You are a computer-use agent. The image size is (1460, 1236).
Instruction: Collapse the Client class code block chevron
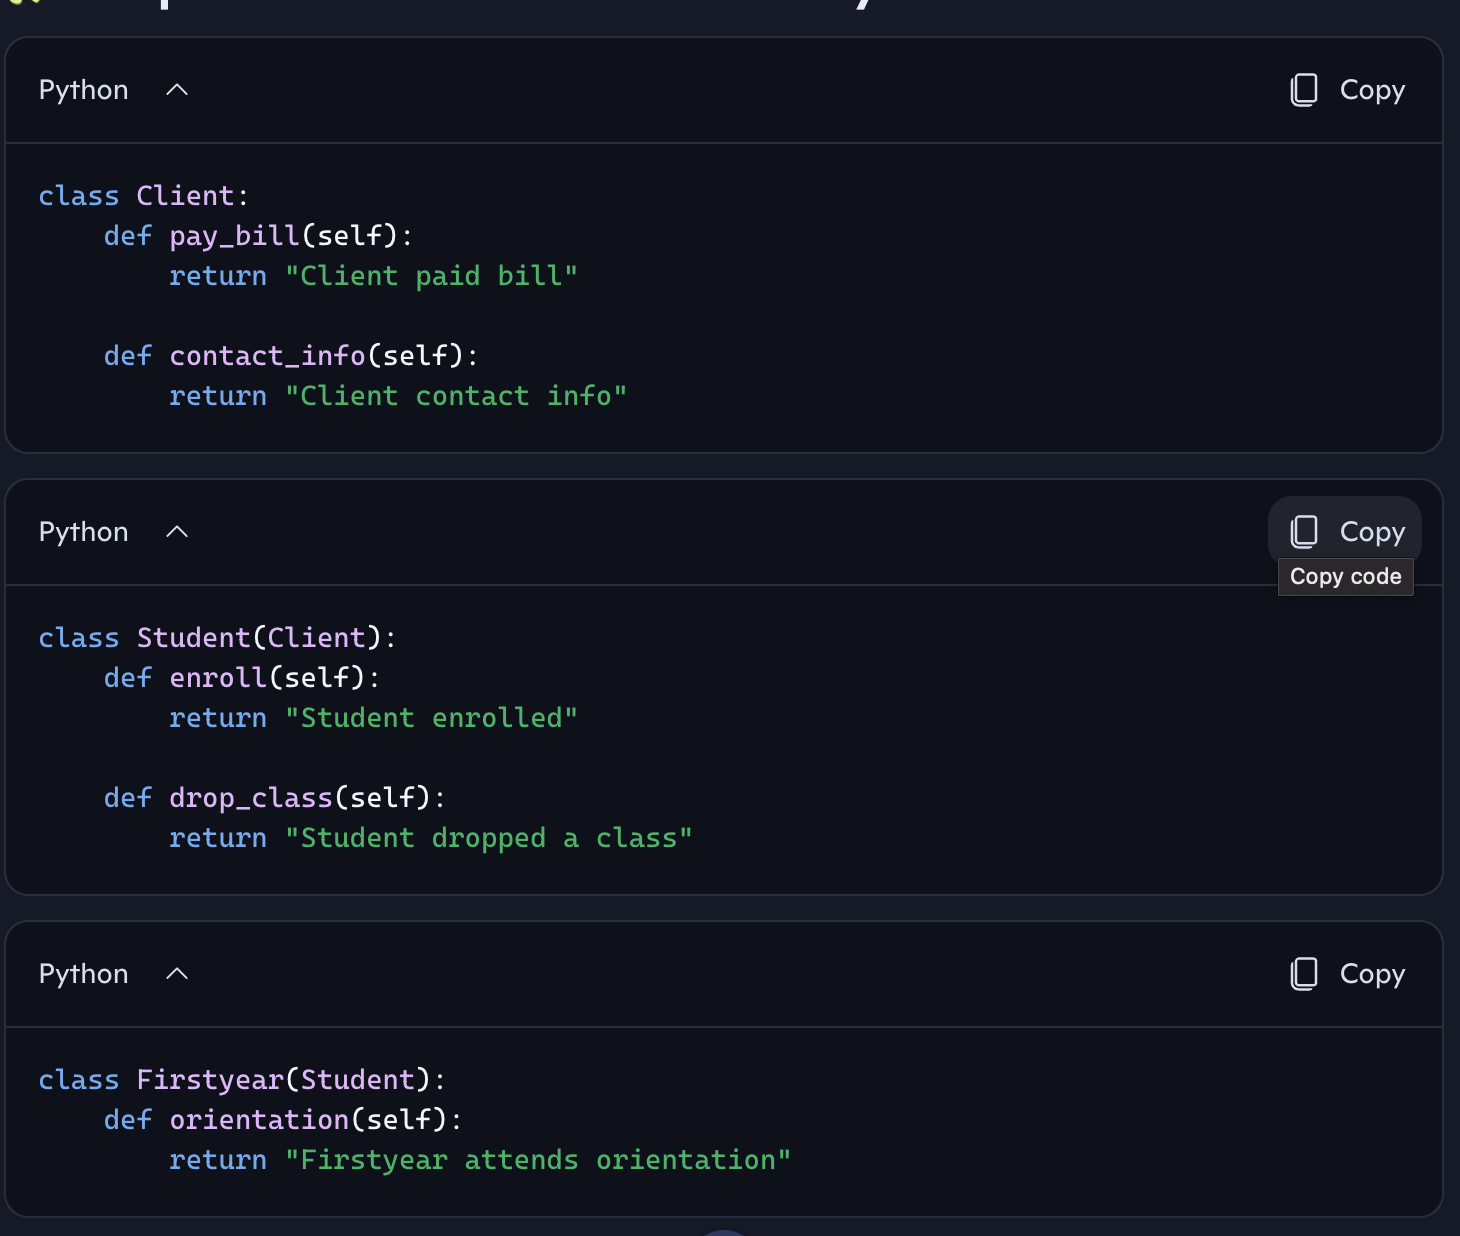177,90
